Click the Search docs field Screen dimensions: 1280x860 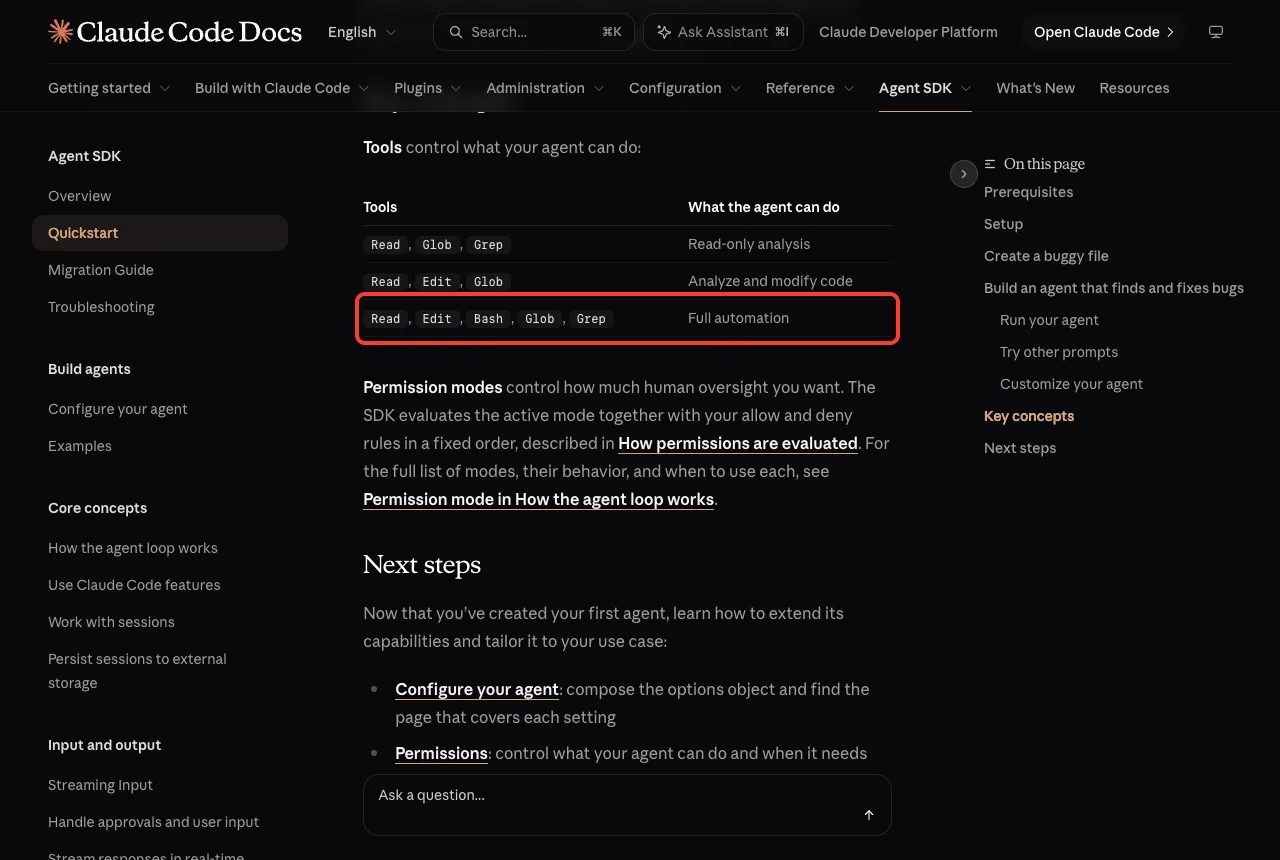coord(535,32)
